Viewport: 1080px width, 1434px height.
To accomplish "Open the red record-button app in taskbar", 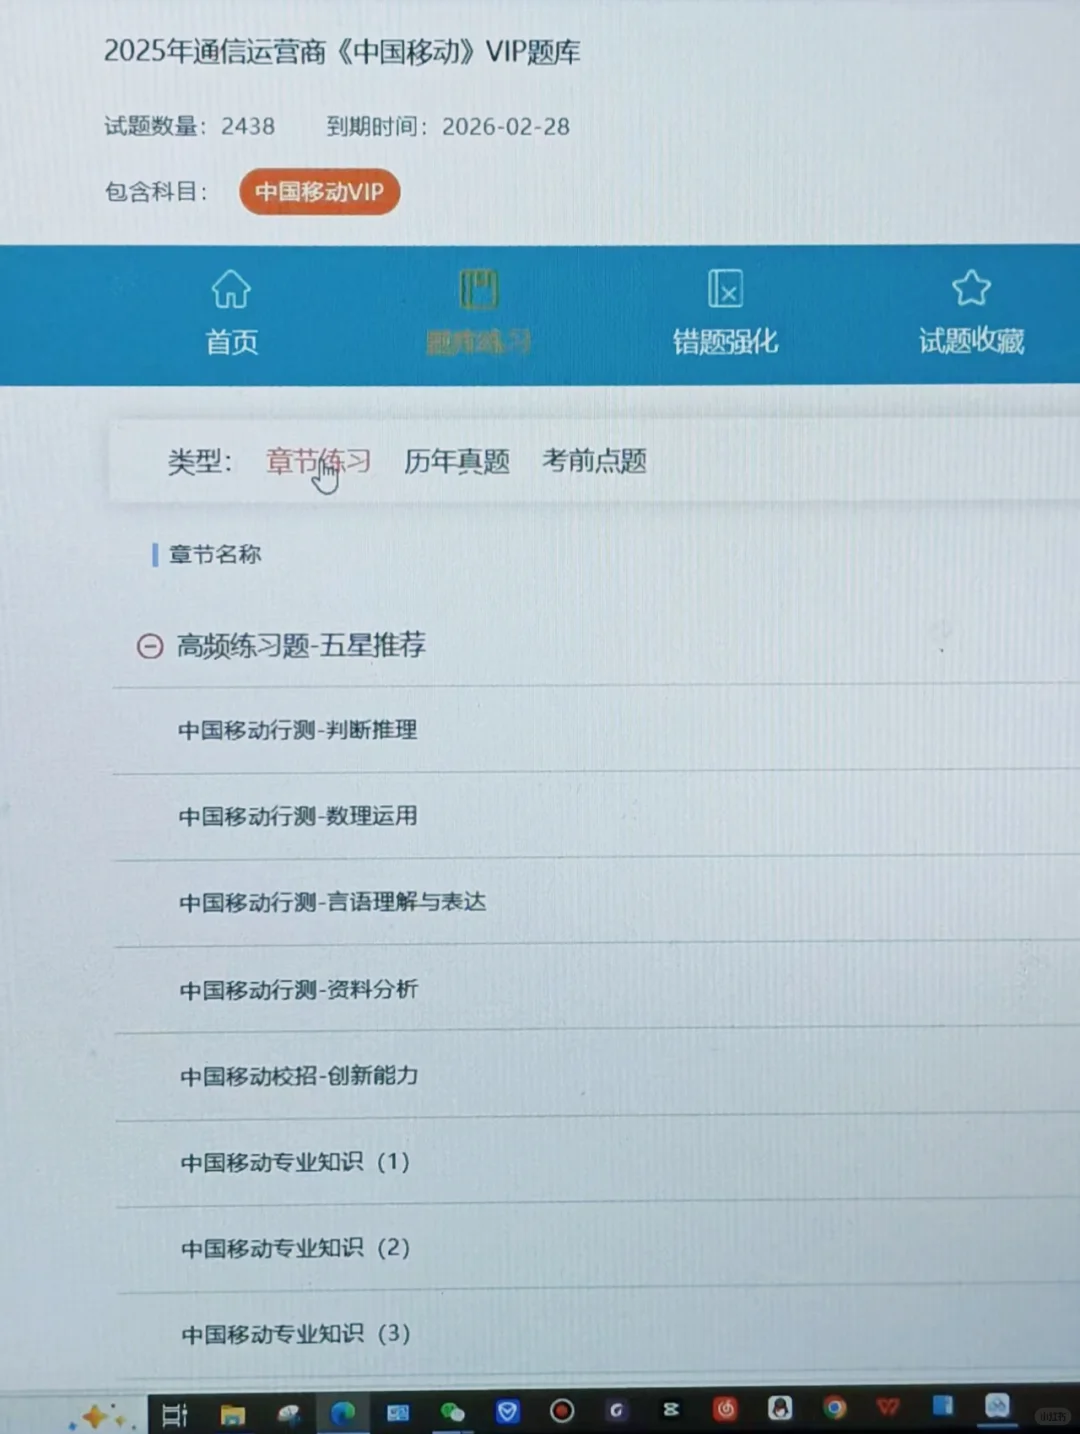I will [x=562, y=1411].
